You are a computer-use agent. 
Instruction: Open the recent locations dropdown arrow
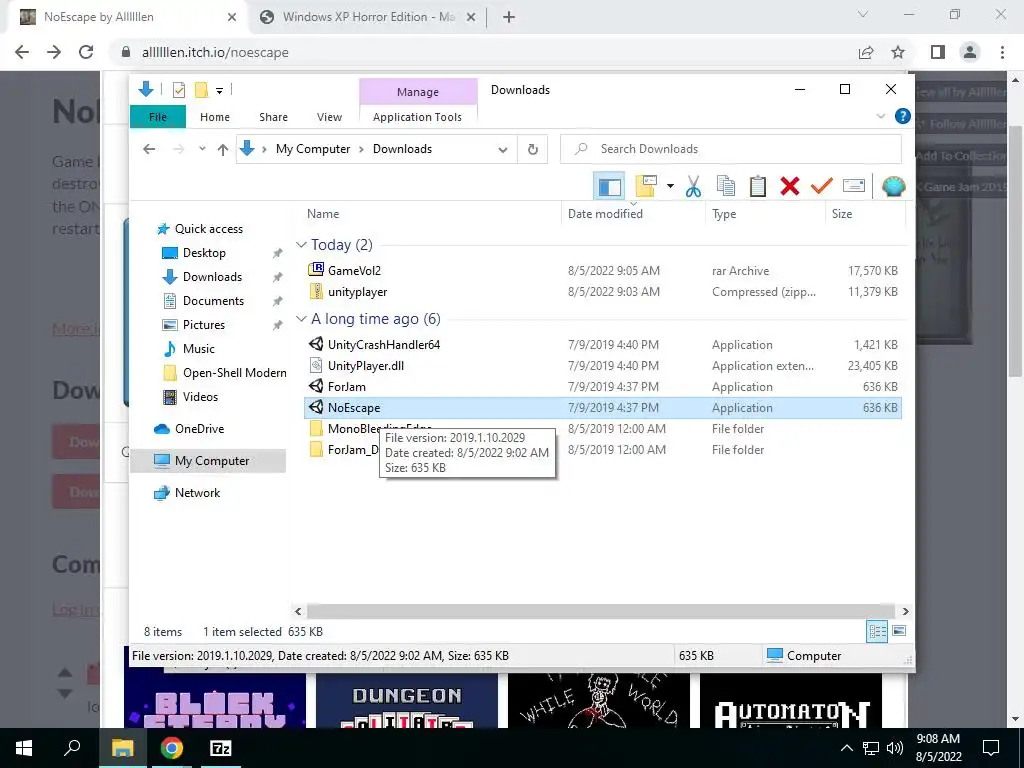(202, 149)
